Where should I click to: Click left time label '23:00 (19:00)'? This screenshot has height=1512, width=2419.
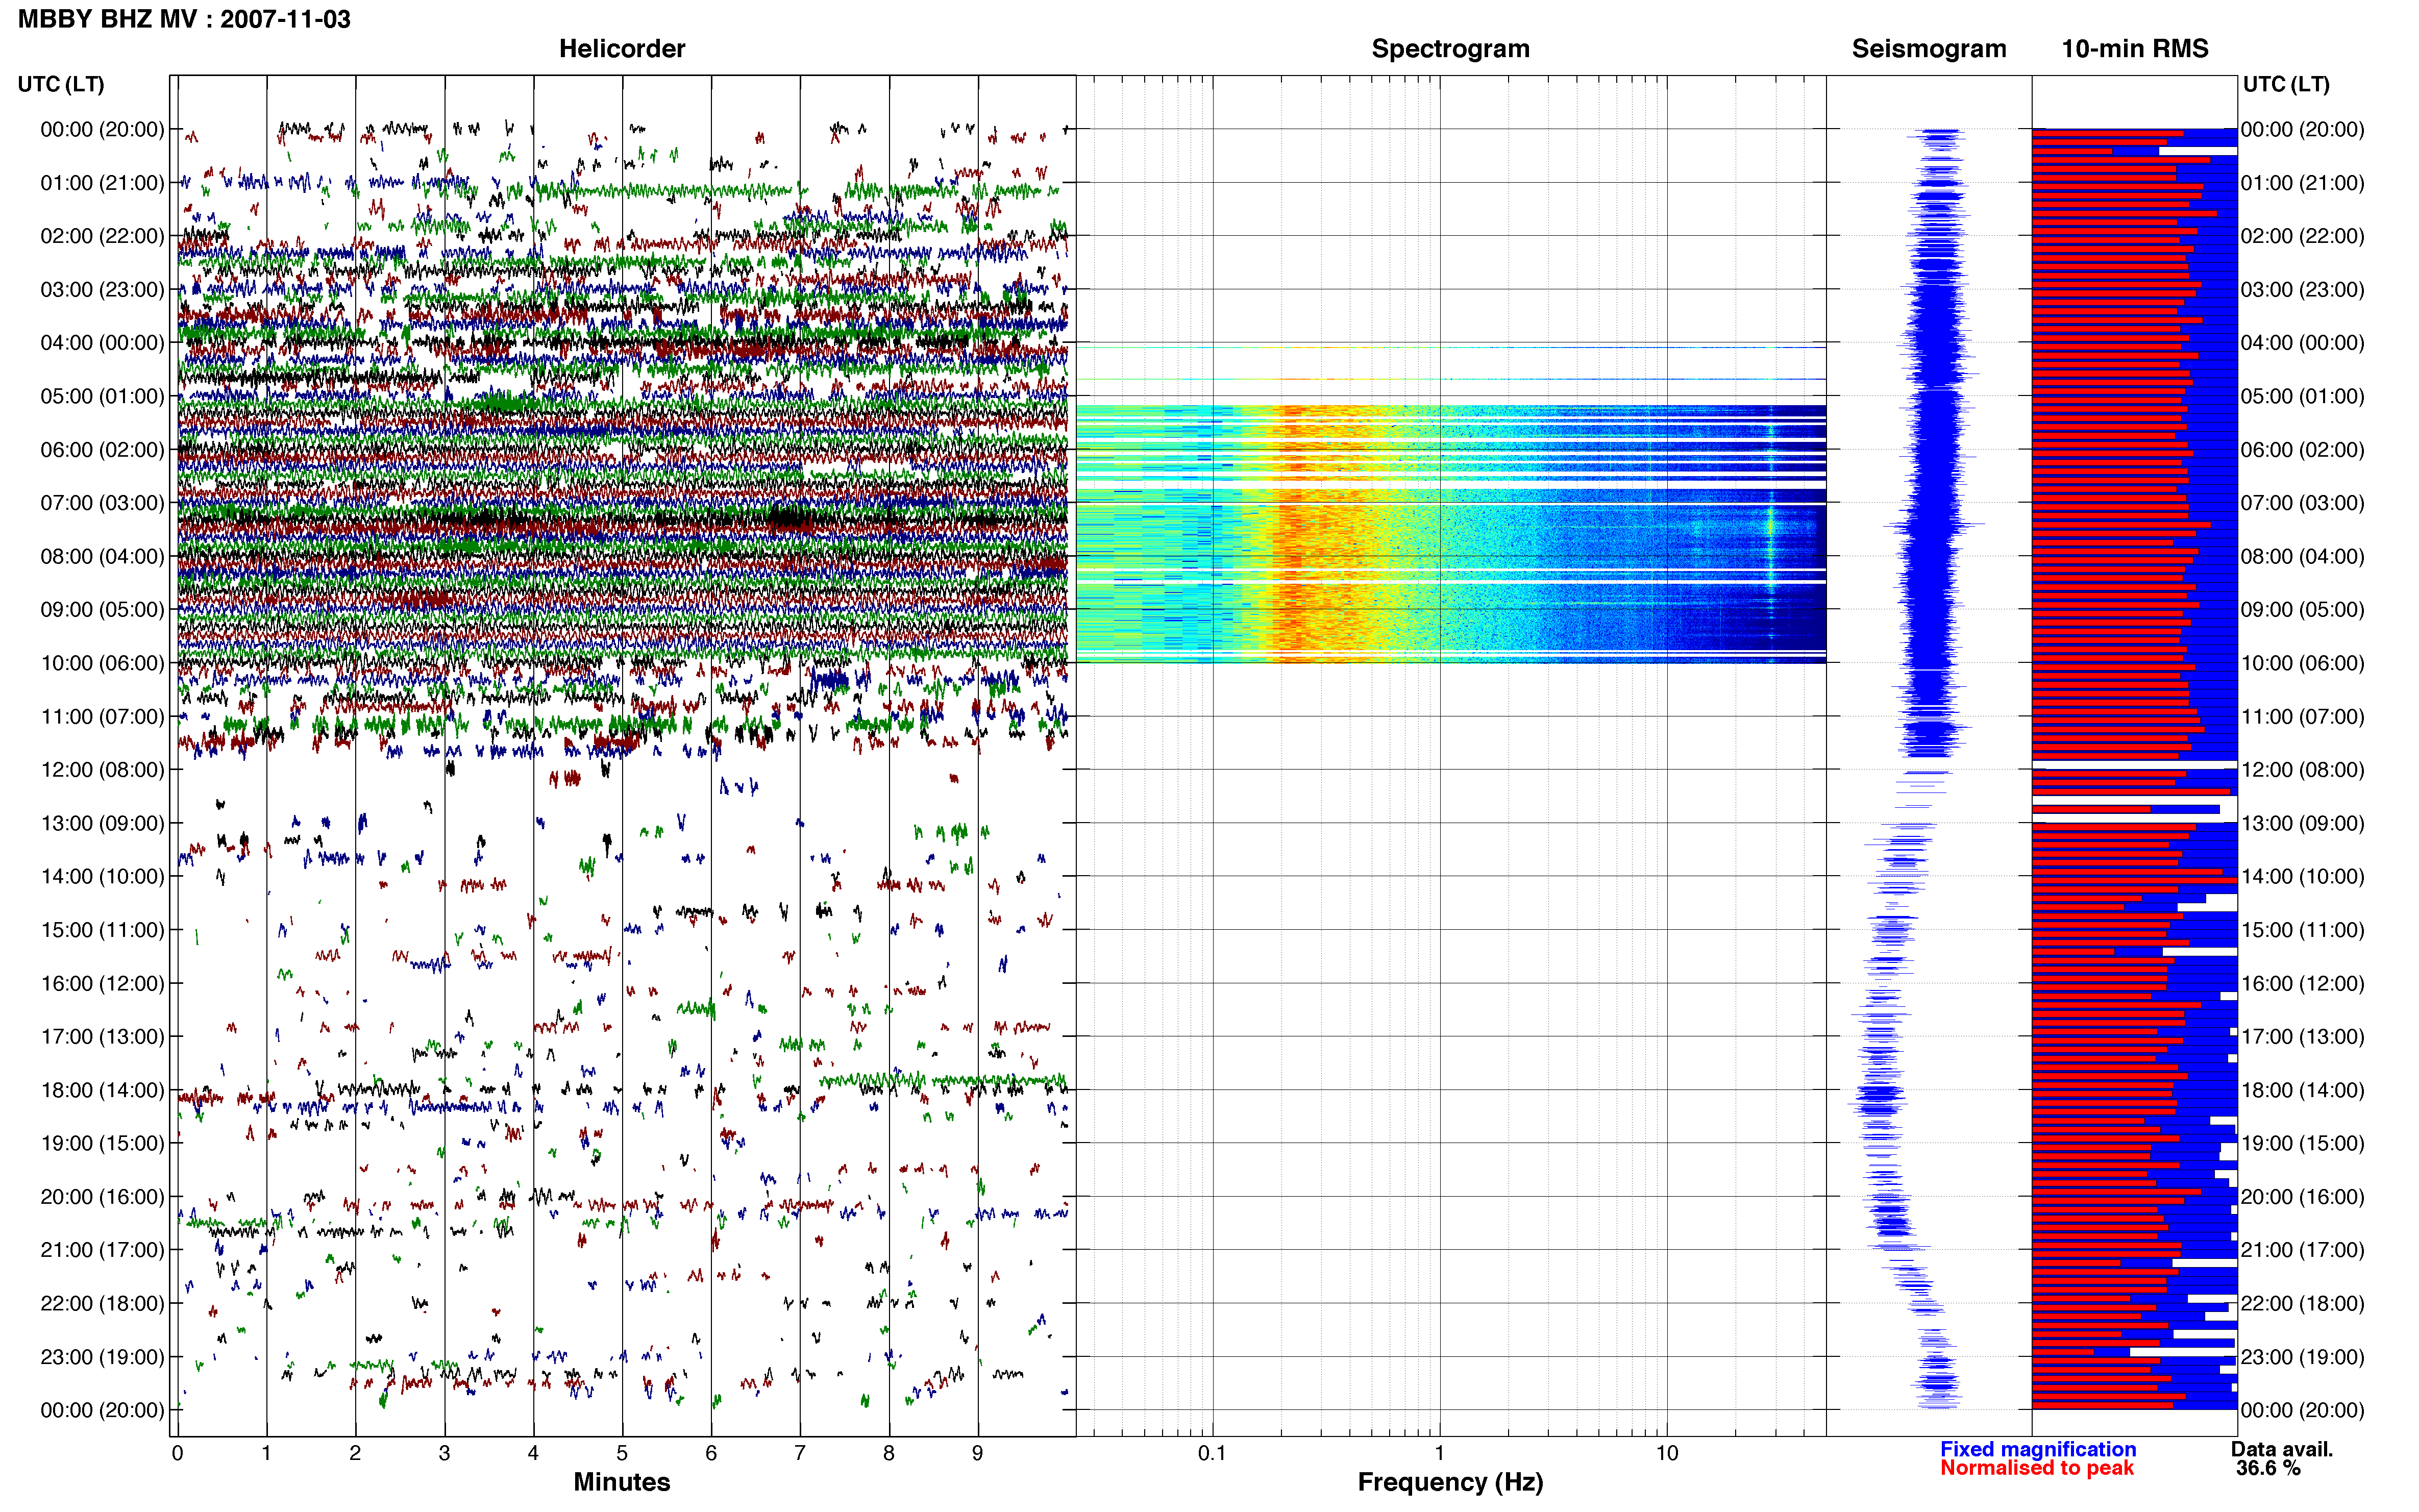tap(102, 1356)
